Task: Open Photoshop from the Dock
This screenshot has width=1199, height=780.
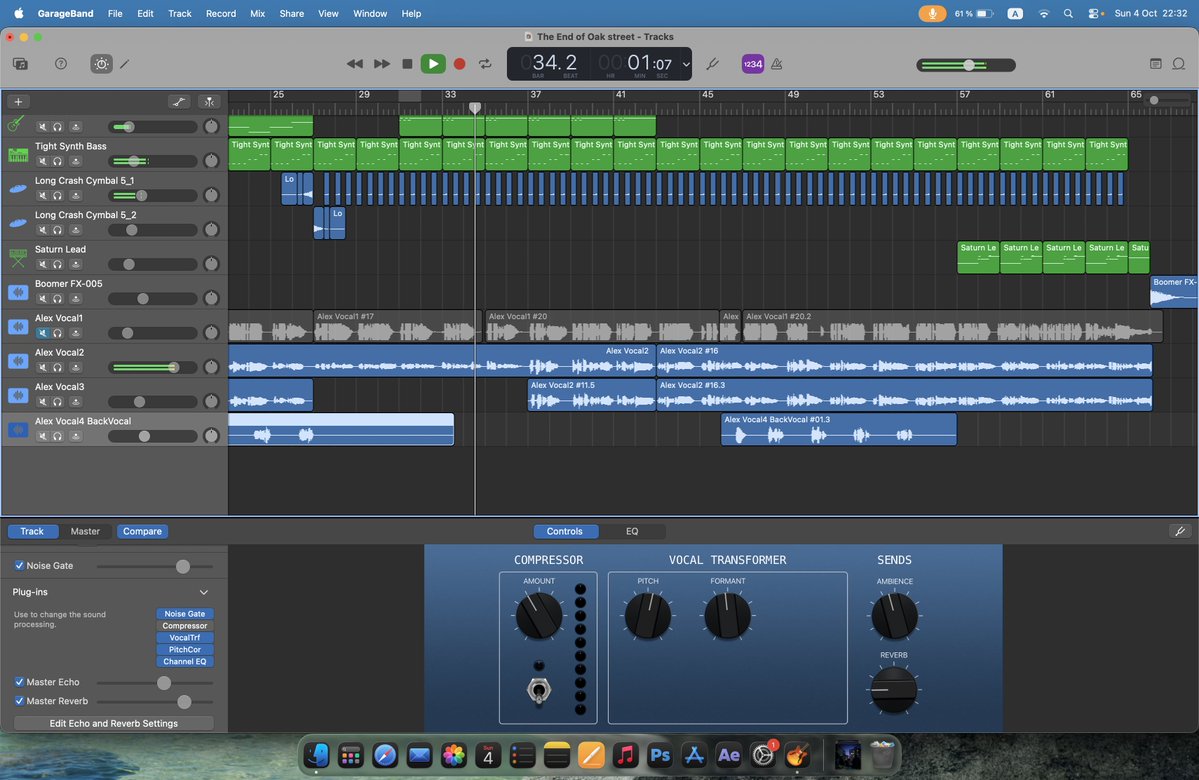Action: [x=660, y=756]
